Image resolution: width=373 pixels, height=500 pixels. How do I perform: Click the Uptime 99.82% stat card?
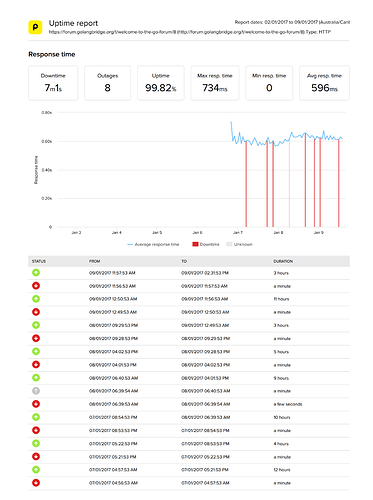(161, 83)
